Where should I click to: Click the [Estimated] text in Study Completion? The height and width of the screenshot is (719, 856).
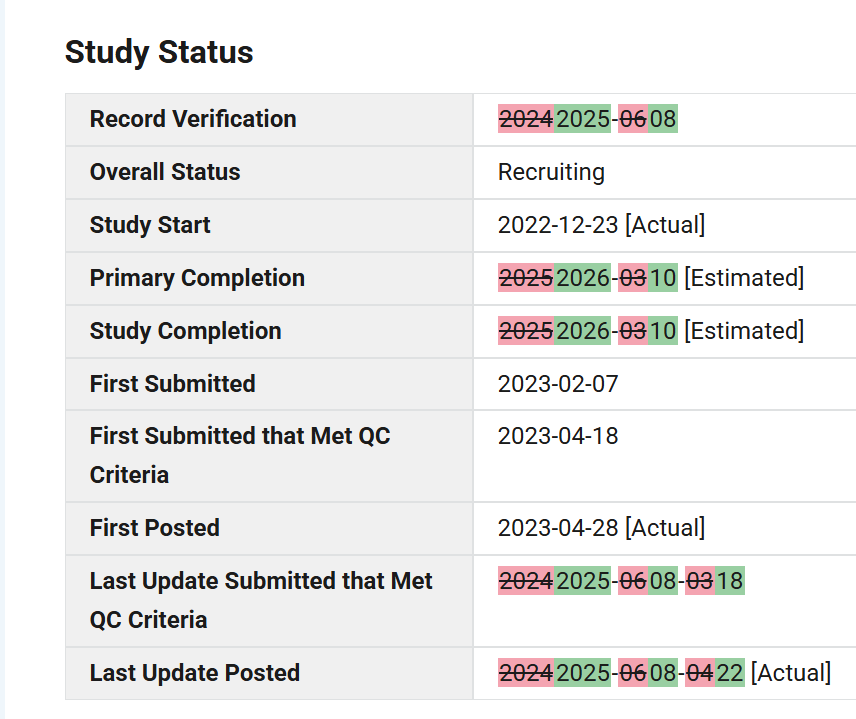[x=744, y=331]
